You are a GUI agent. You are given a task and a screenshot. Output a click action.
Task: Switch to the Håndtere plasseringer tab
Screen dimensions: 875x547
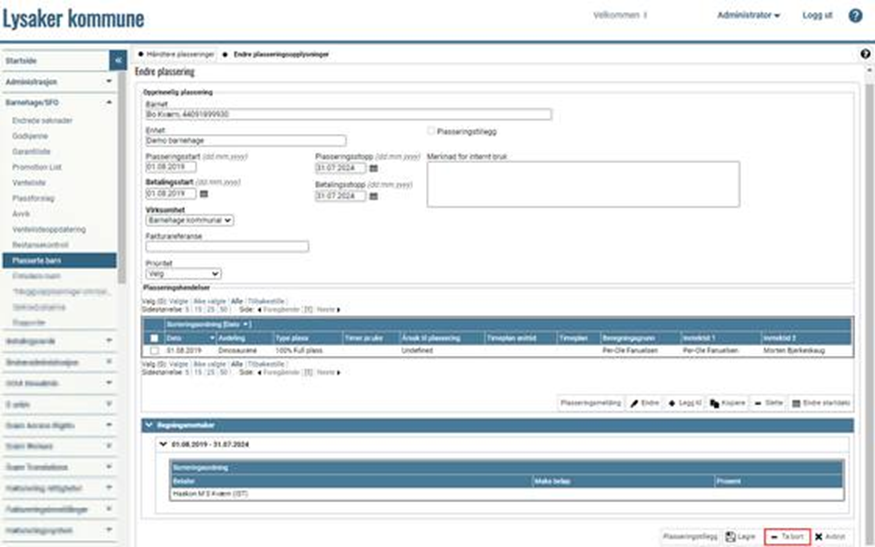177,53
